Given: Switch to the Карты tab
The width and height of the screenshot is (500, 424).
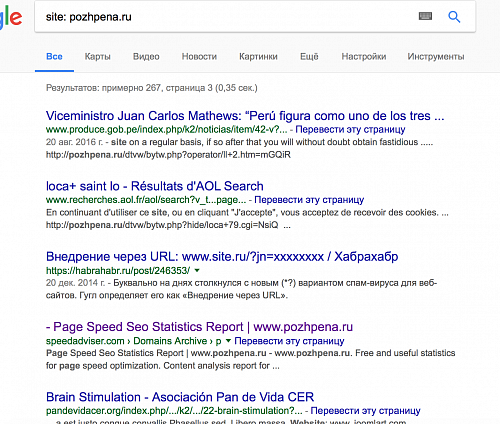Looking at the screenshot, I should [x=97, y=56].
